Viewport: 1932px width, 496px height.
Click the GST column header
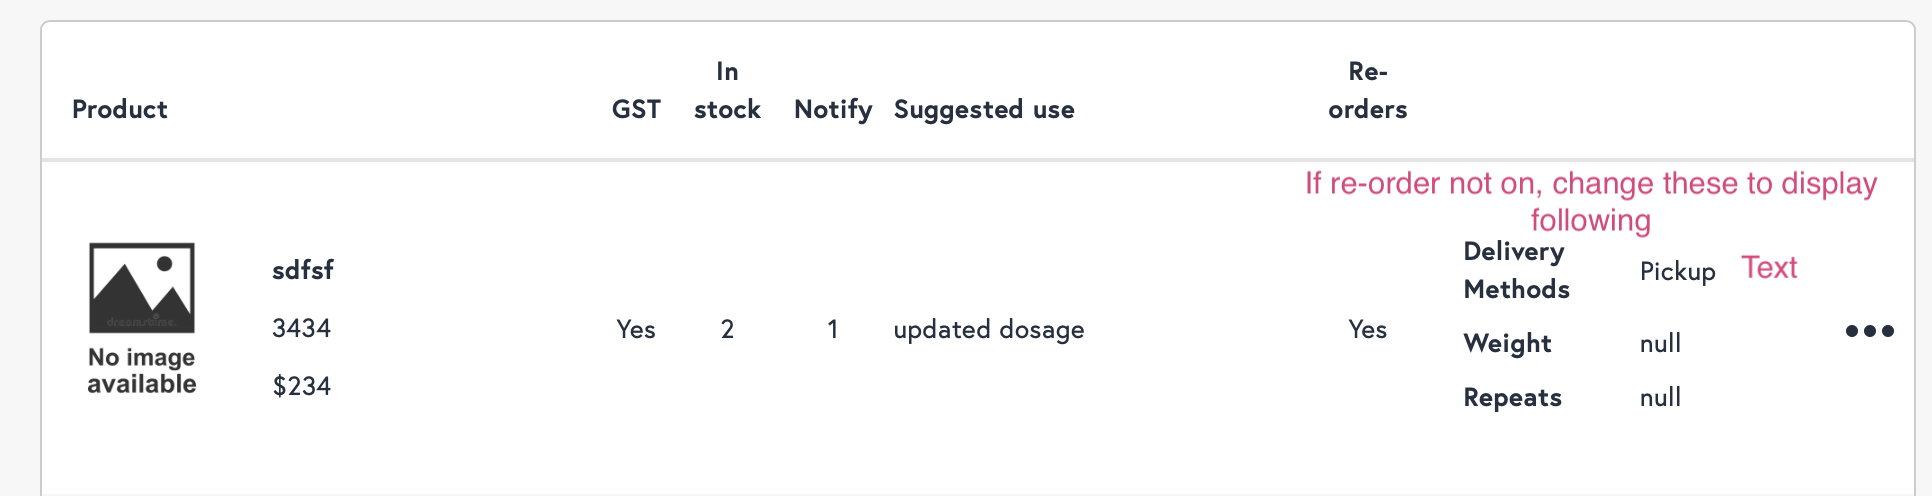636,109
